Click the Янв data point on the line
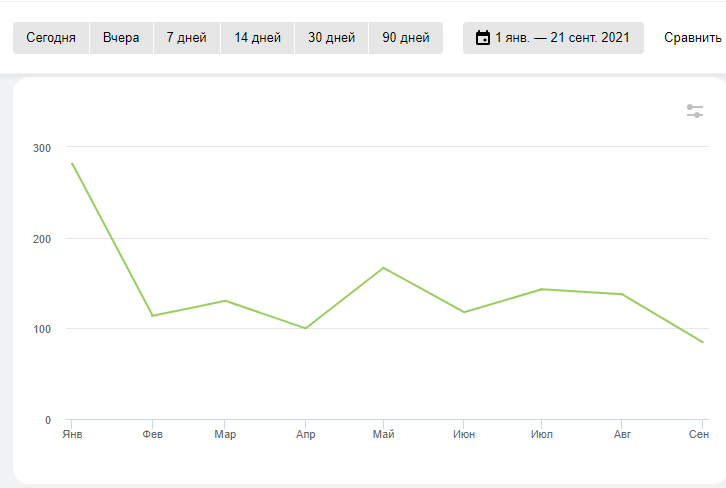Screen dimensions: 726x488 point(72,163)
